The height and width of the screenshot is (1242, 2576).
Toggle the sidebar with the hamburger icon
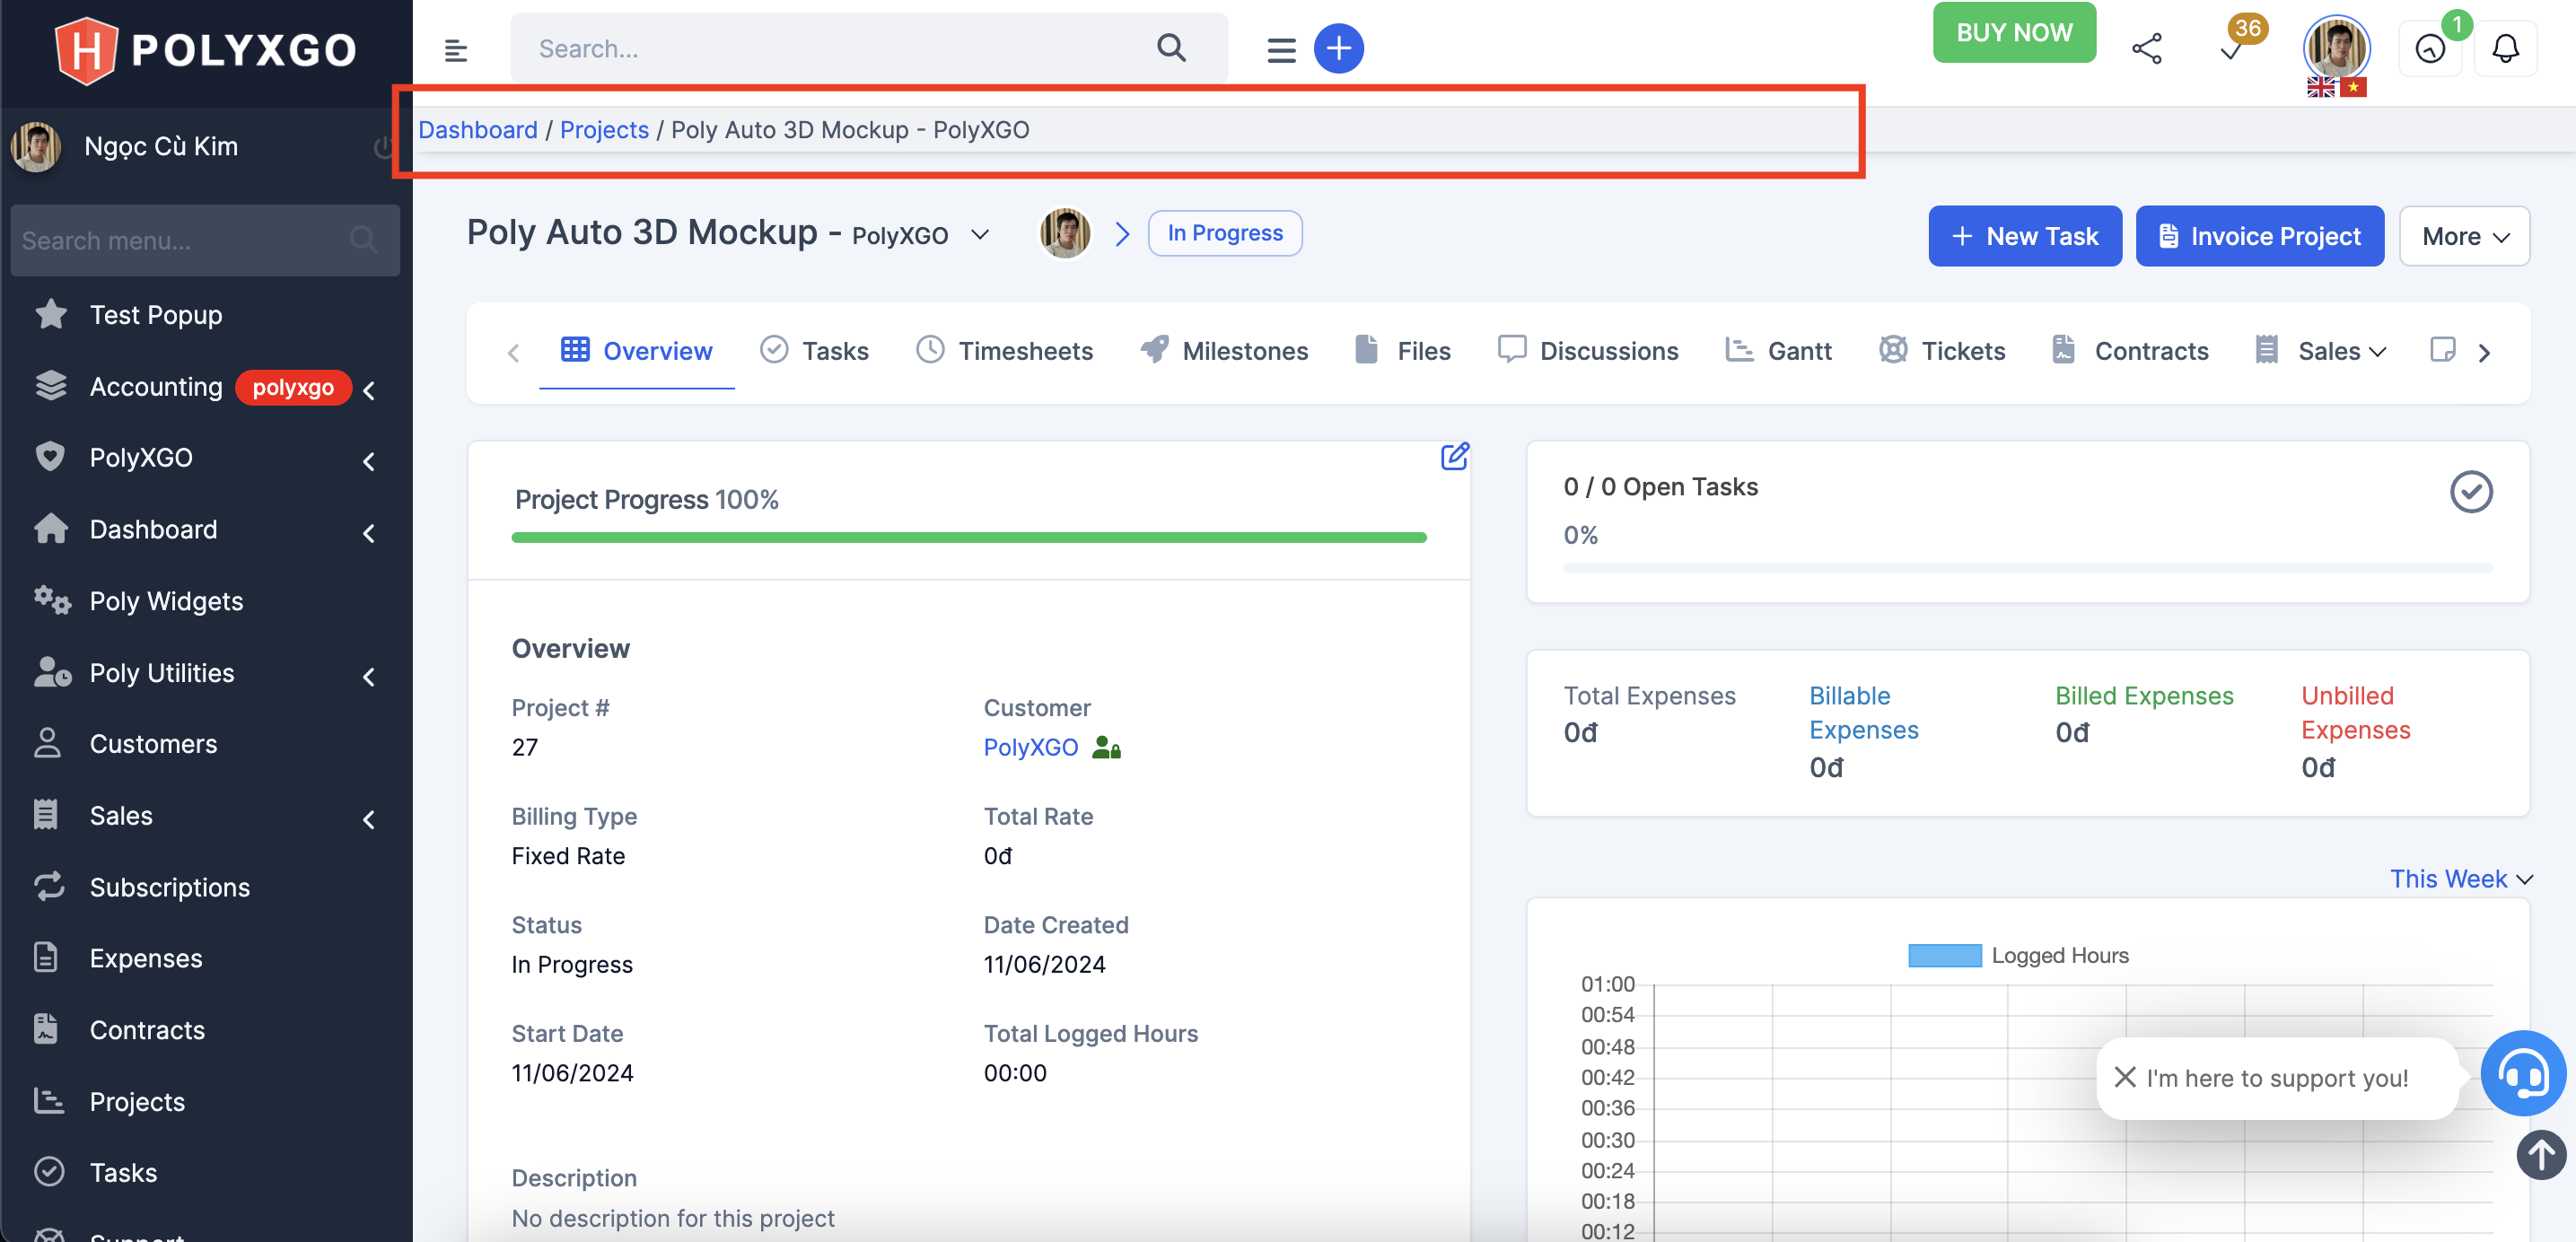point(456,49)
